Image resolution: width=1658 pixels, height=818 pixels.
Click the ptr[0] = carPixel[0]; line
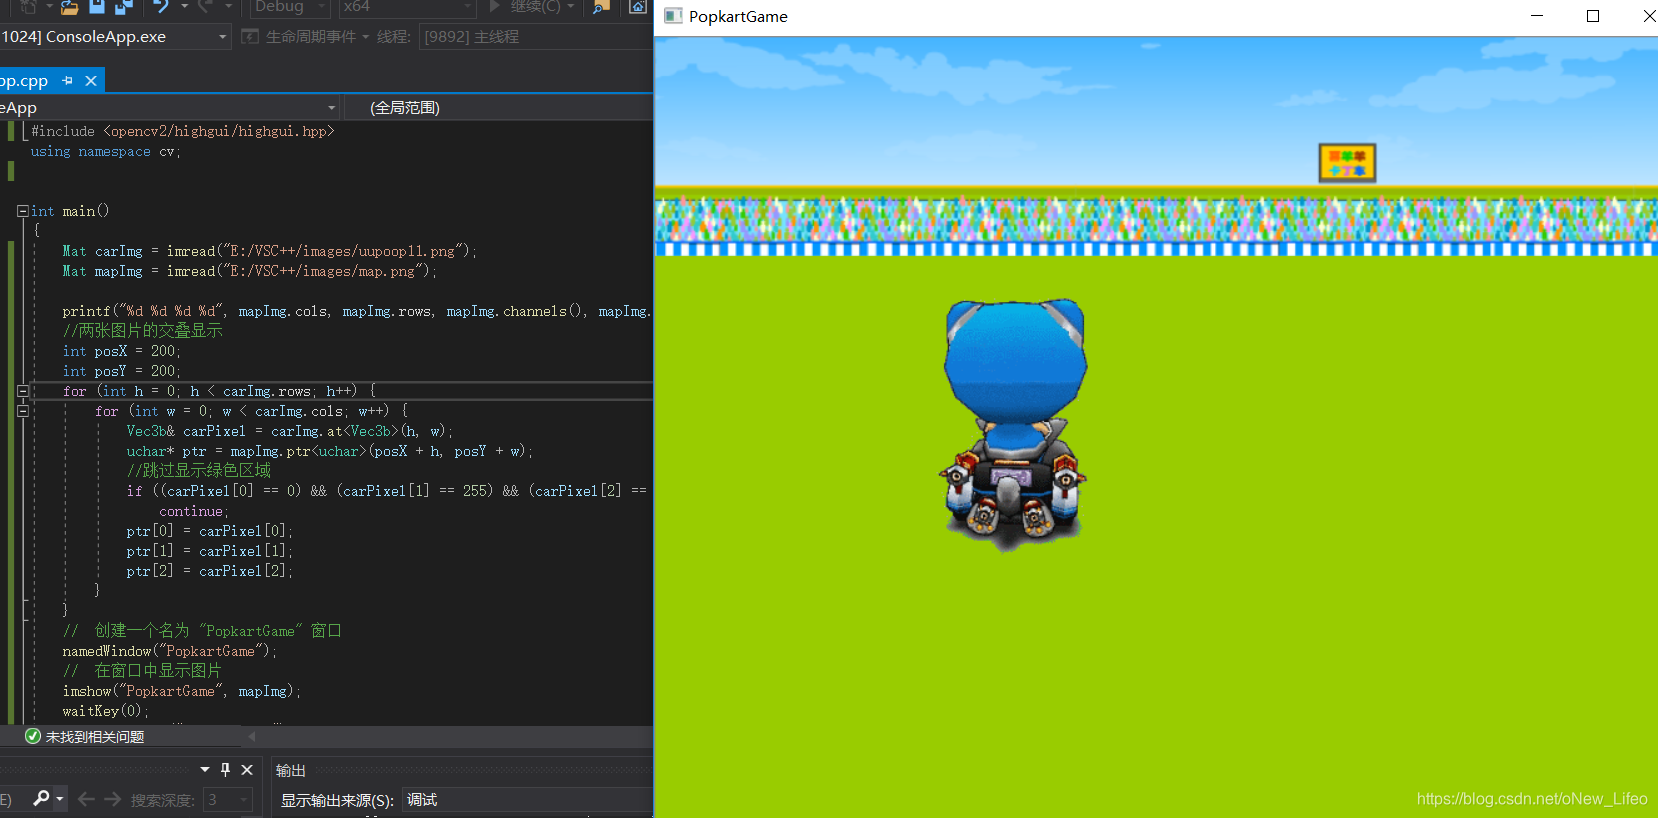coord(210,531)
